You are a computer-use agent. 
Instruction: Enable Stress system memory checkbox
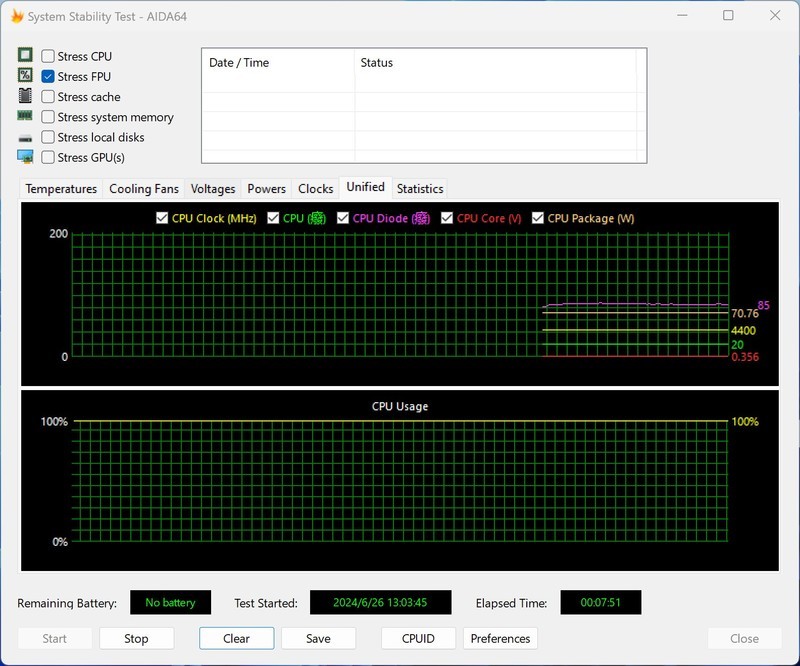(48, 117)
